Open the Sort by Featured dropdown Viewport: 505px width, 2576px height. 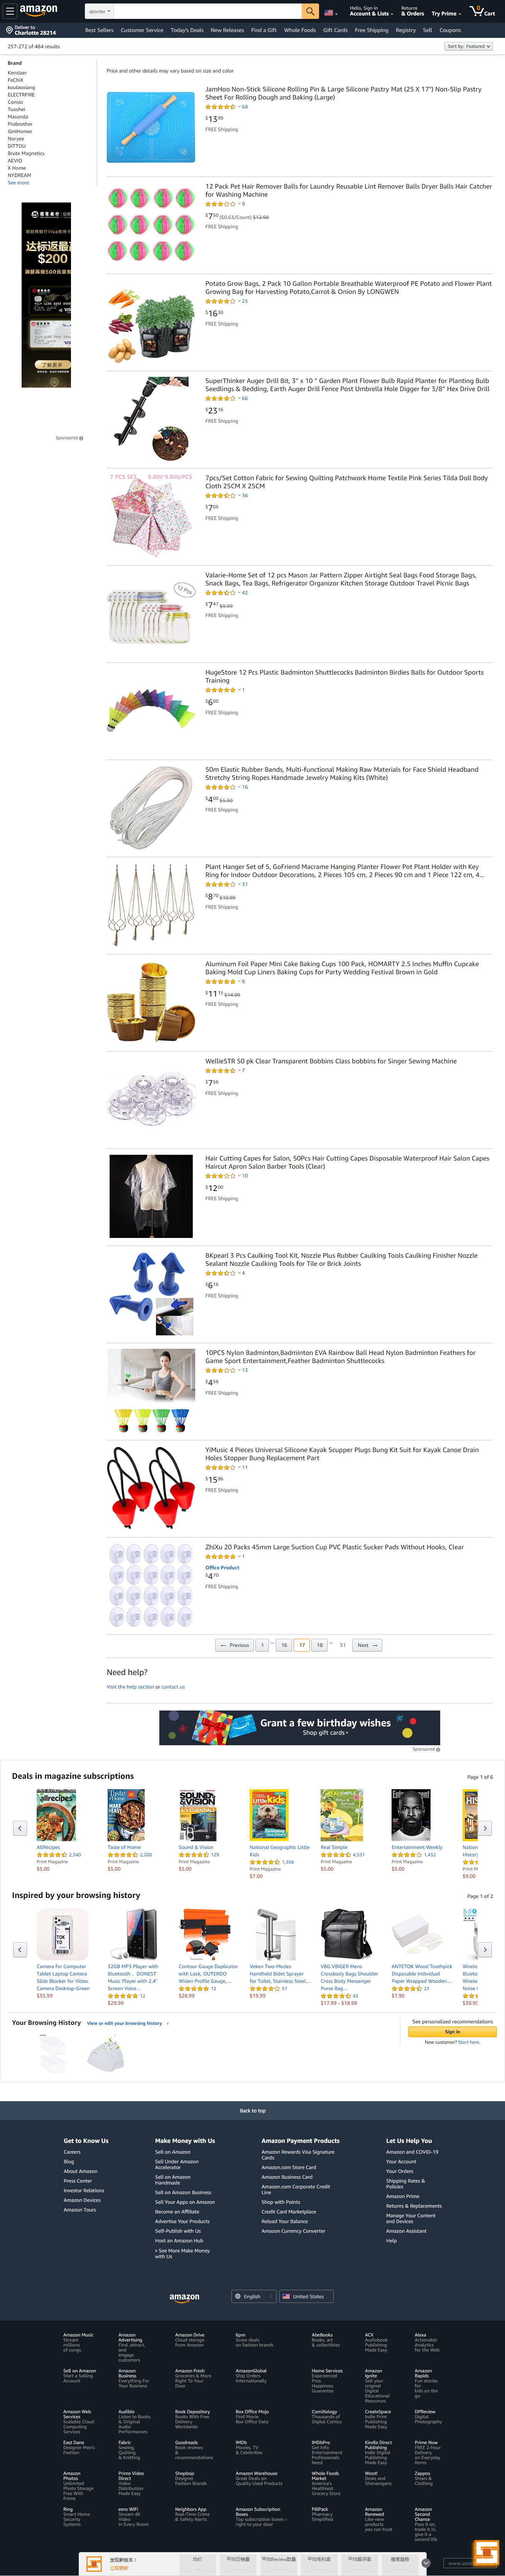tap(467, 46)
